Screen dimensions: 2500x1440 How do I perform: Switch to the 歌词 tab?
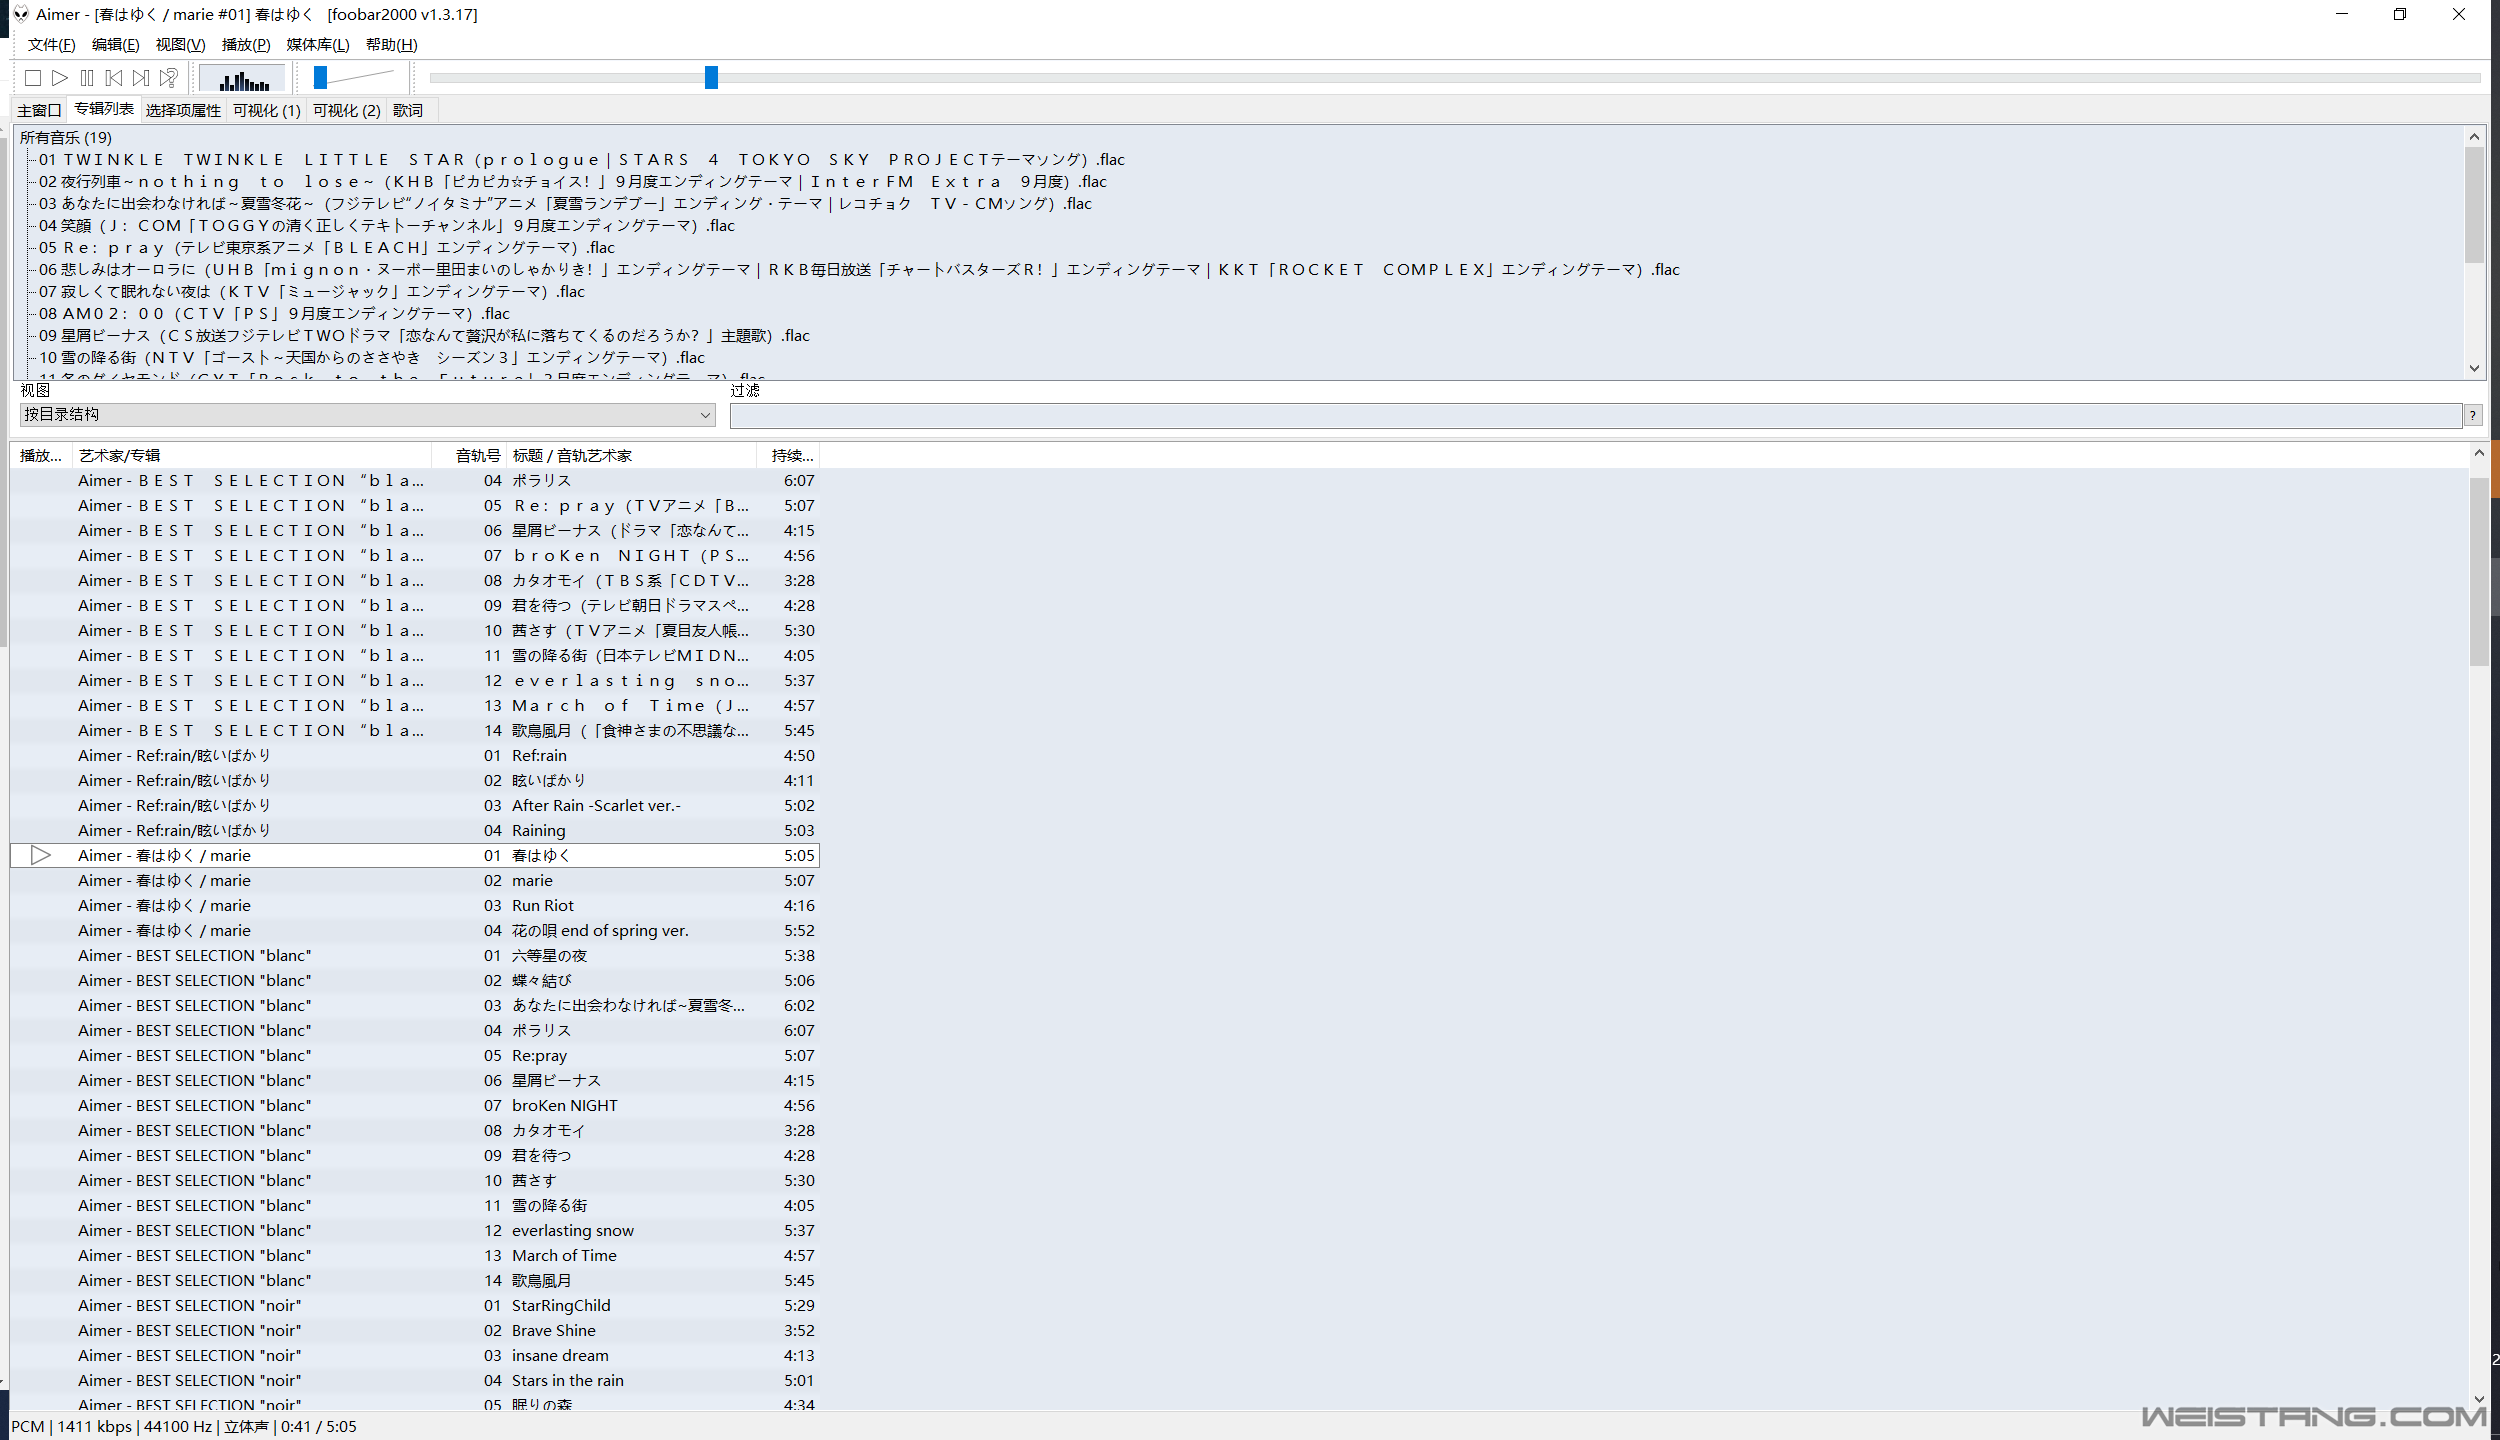407,111
